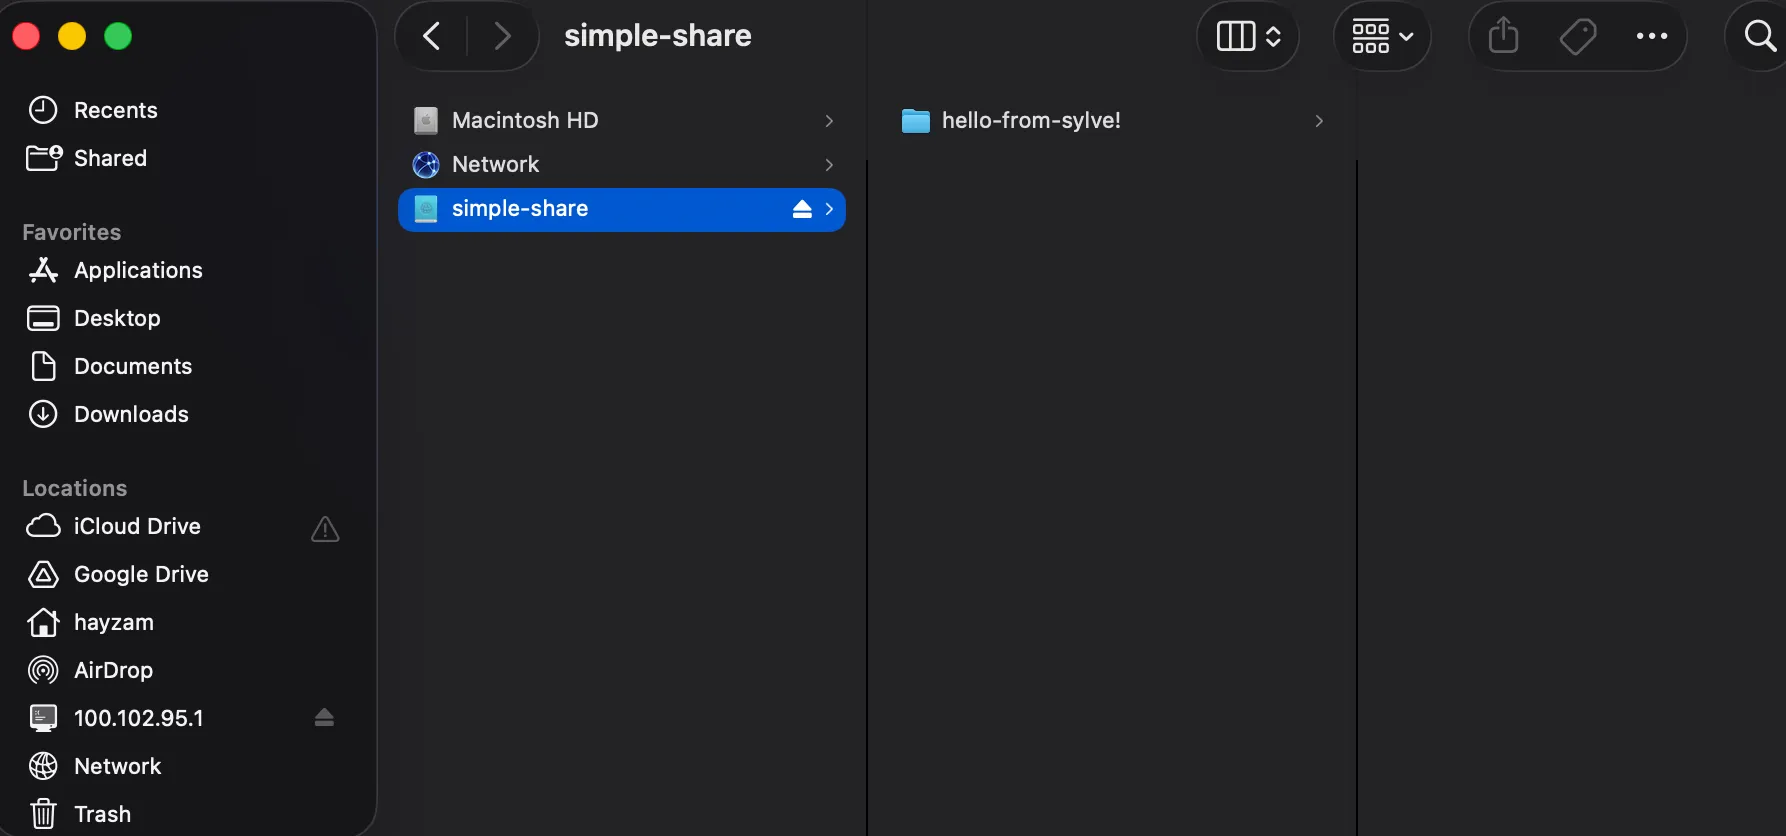Open the grouping dropdown in the toolbar
Viewport: 1786px width, 836px height.
(x=1382, y=36)
